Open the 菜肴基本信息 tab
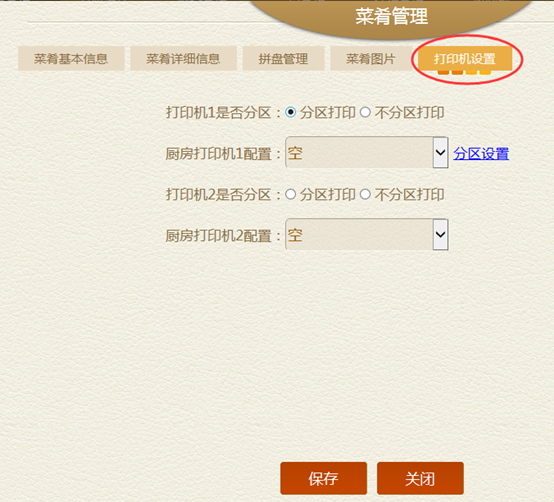 point(71,58)
